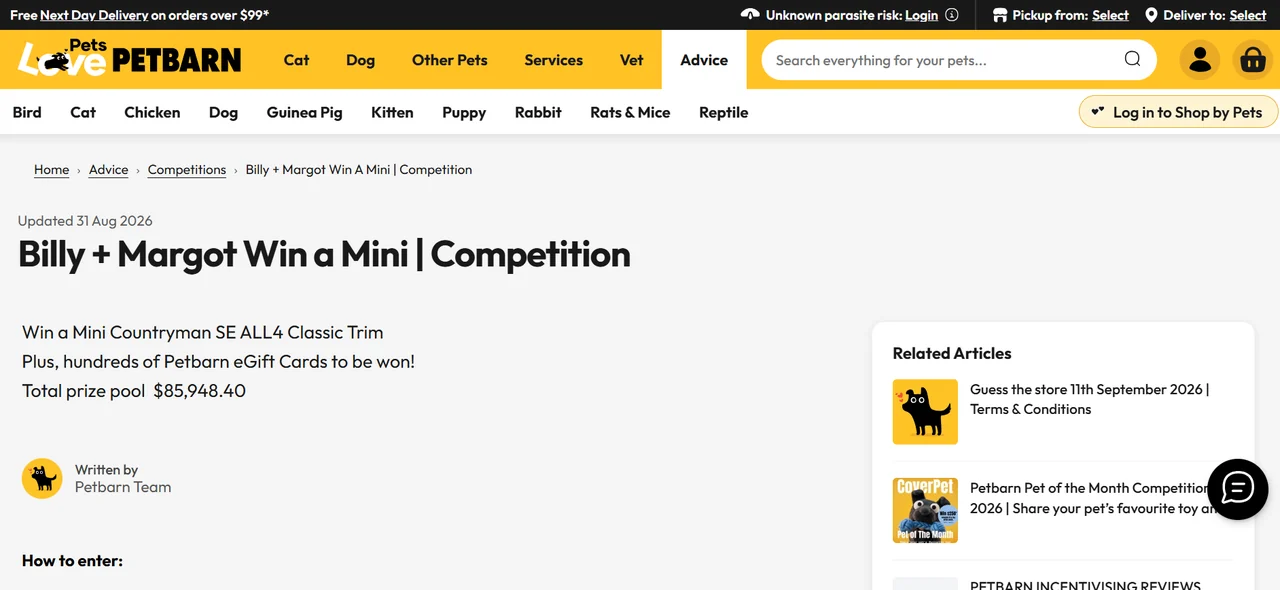This screenshot has width=1280, height=590.
Task: Go to Rats & Mice advice category
Action: (630, 112)
